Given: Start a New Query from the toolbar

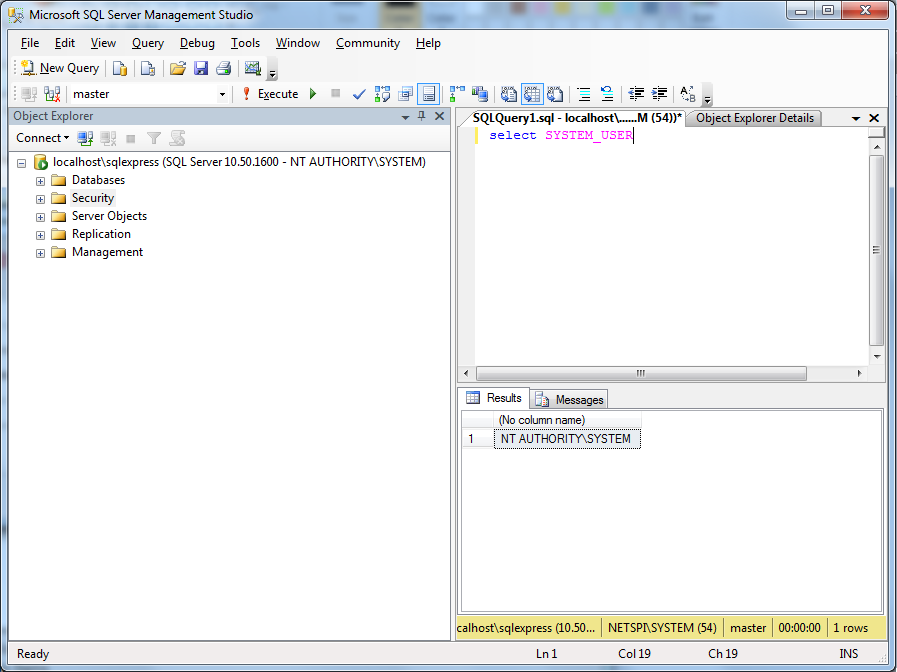Looking at the screenshot, I should click(59, 68).
